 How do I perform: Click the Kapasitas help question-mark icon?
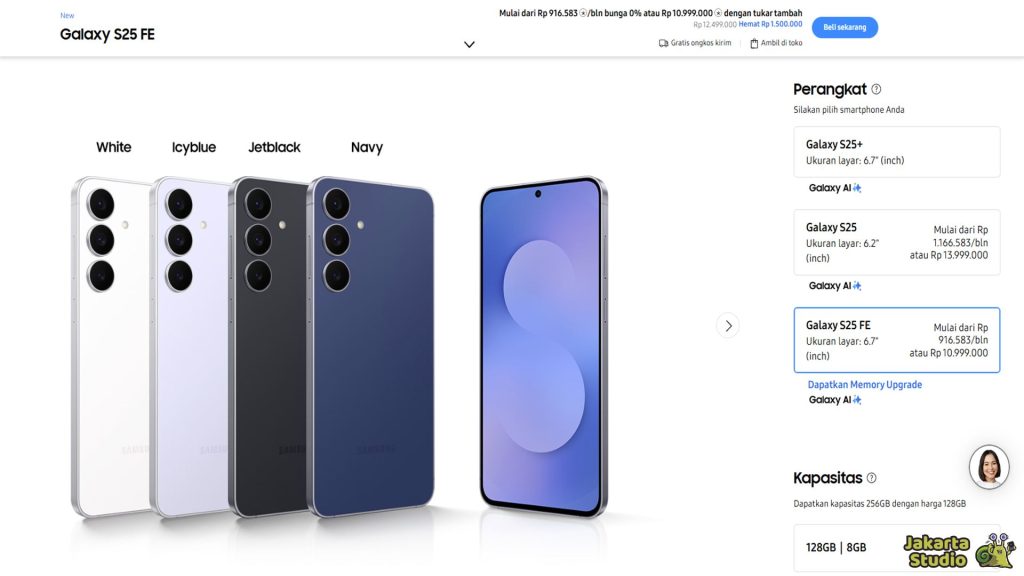pos(871,478)
